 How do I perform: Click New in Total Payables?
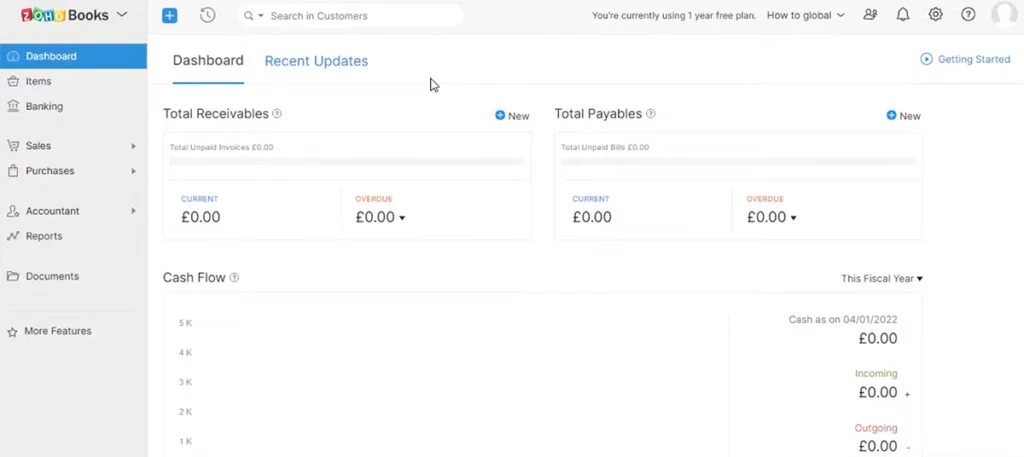(904, 116)
